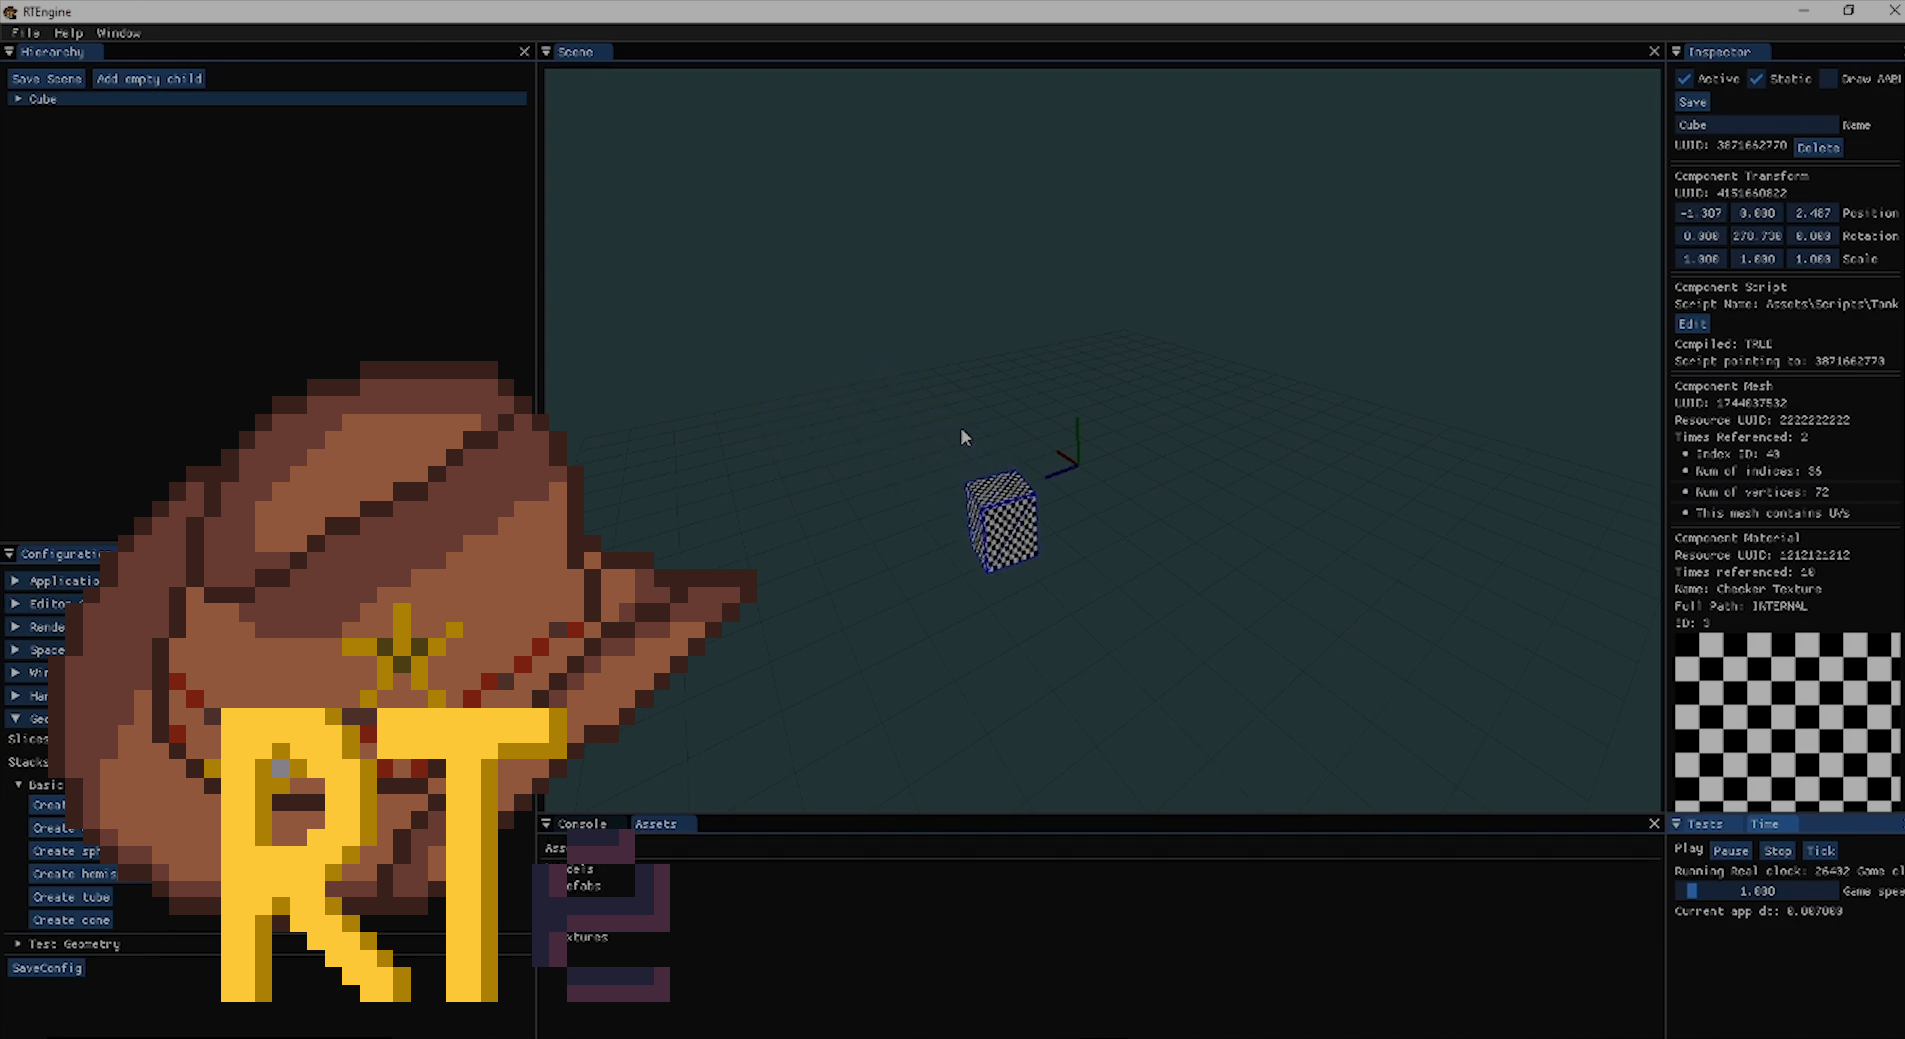The image size is (1905, 1039).
Task: Close the Console/Assets panel
Action: 1654,824
